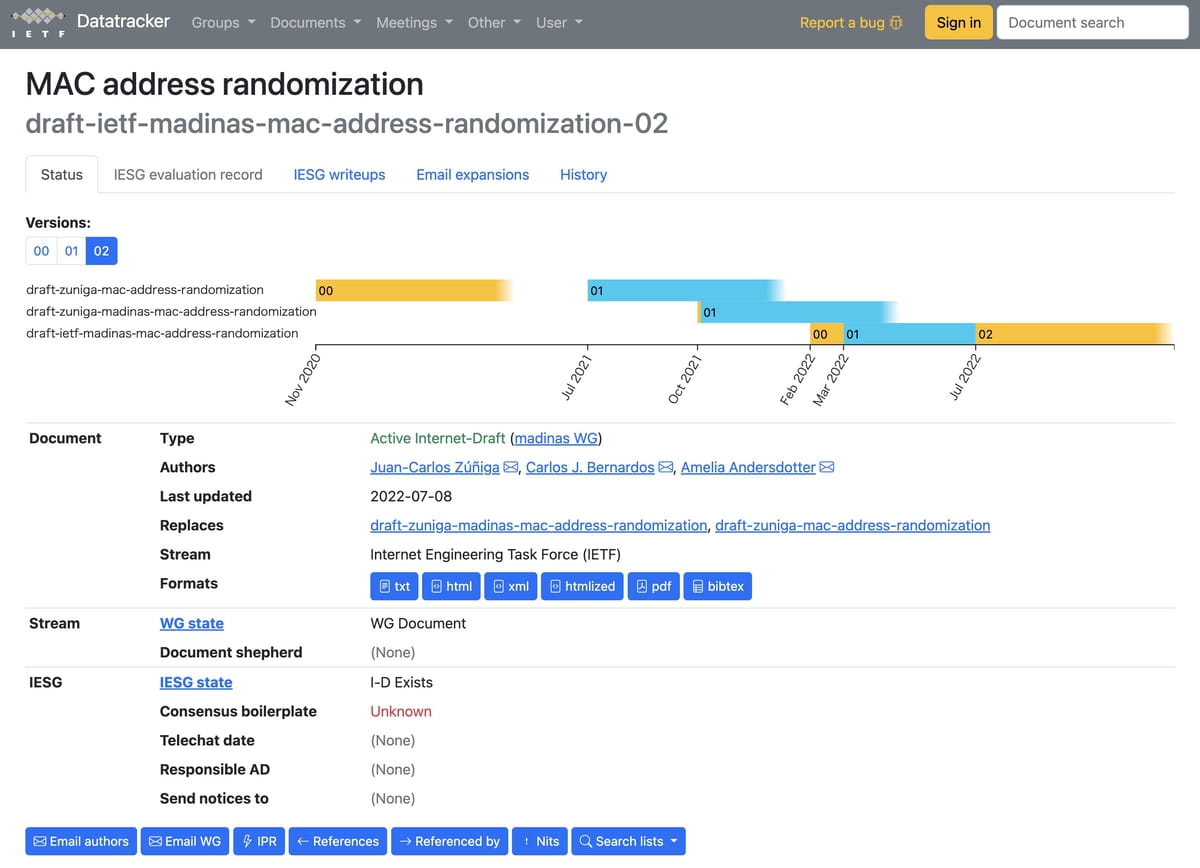Image resolution: width=1200 pixels, height=868 pixels.
Task: Open the Documents menu
Action: 315,23
